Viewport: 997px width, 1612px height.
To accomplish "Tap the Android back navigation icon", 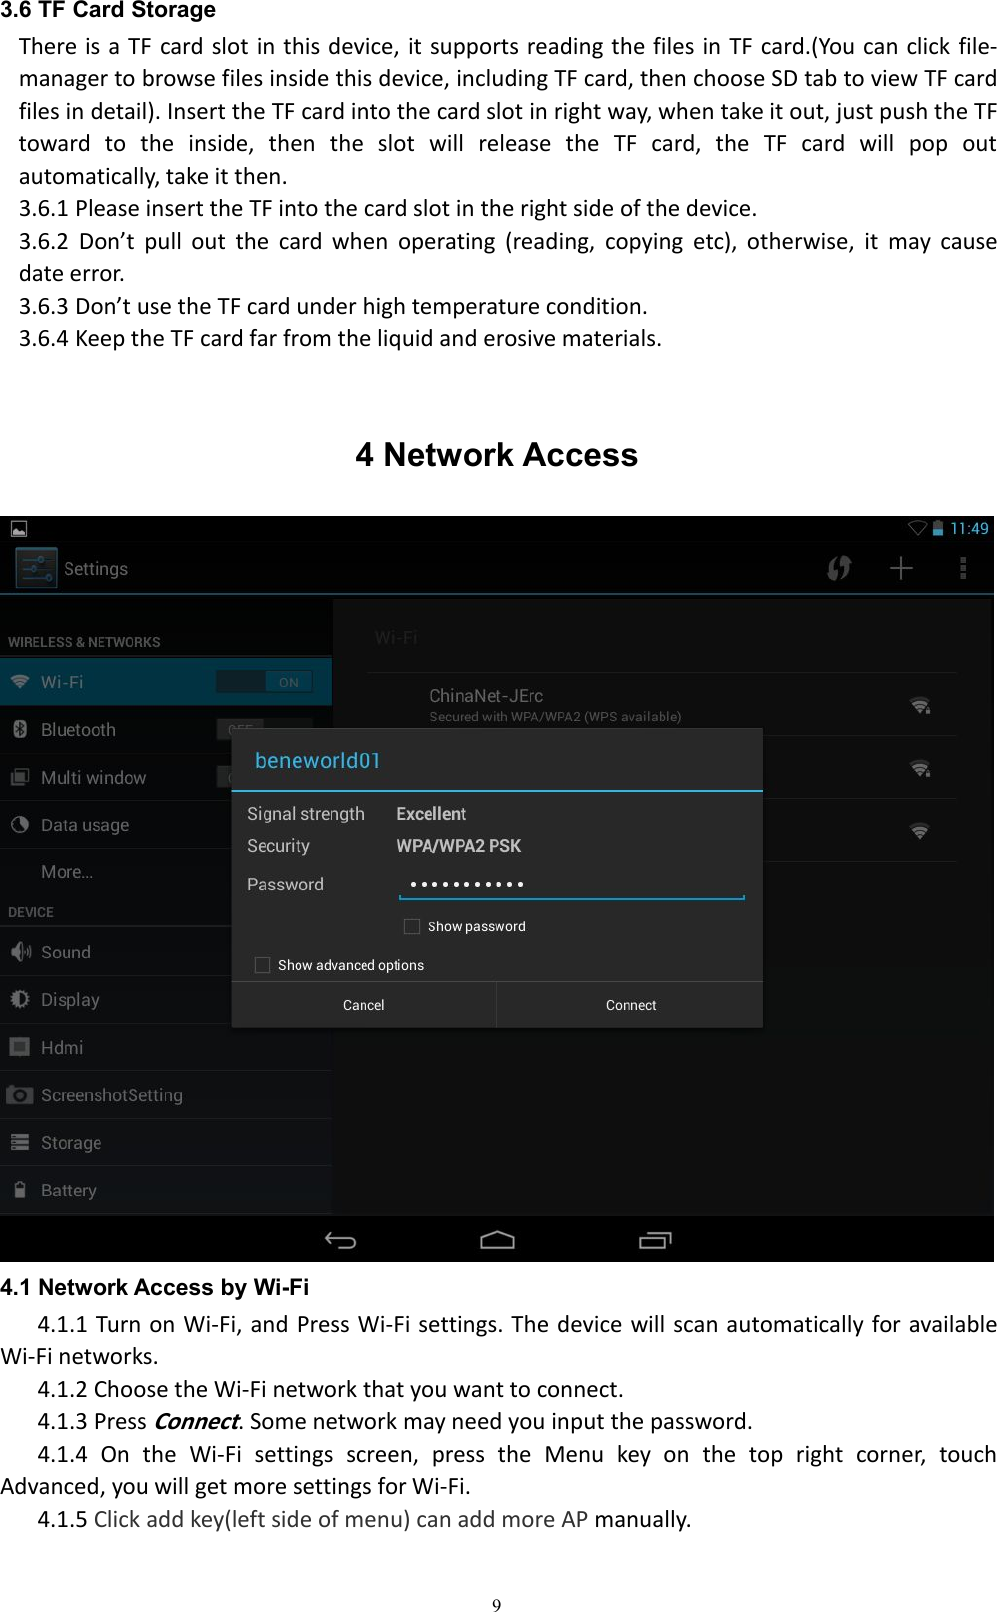I will (340, 1240).
